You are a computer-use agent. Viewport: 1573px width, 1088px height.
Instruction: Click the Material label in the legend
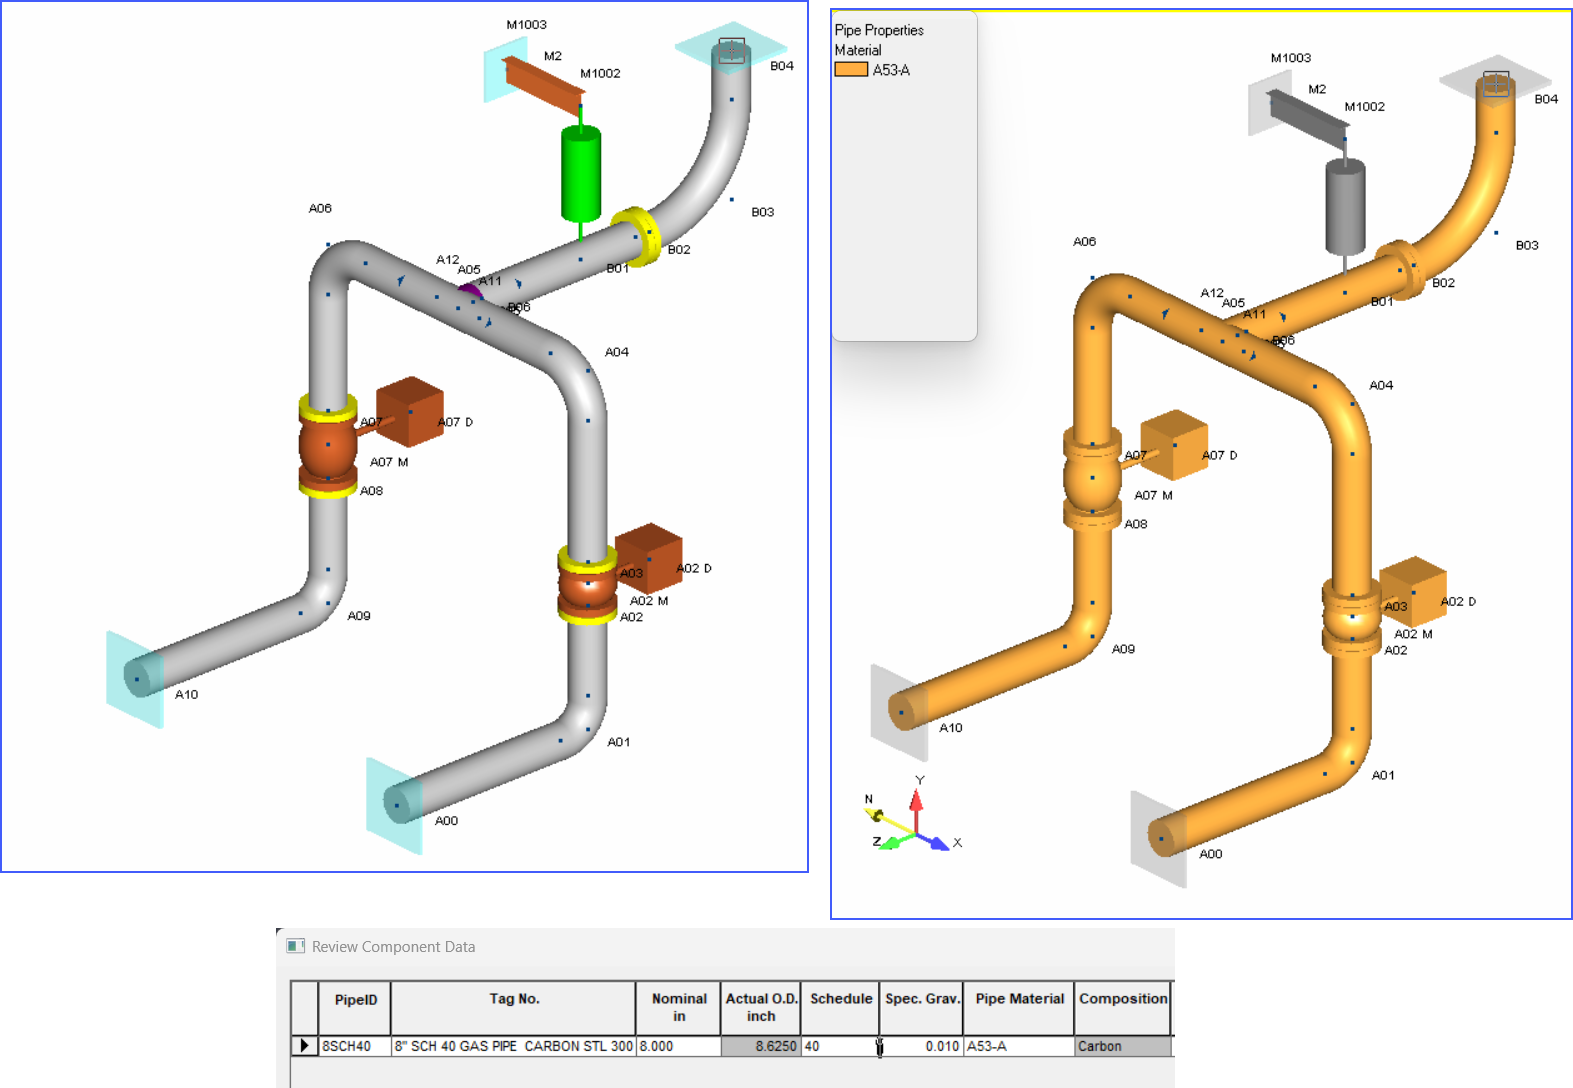(858, 50)
